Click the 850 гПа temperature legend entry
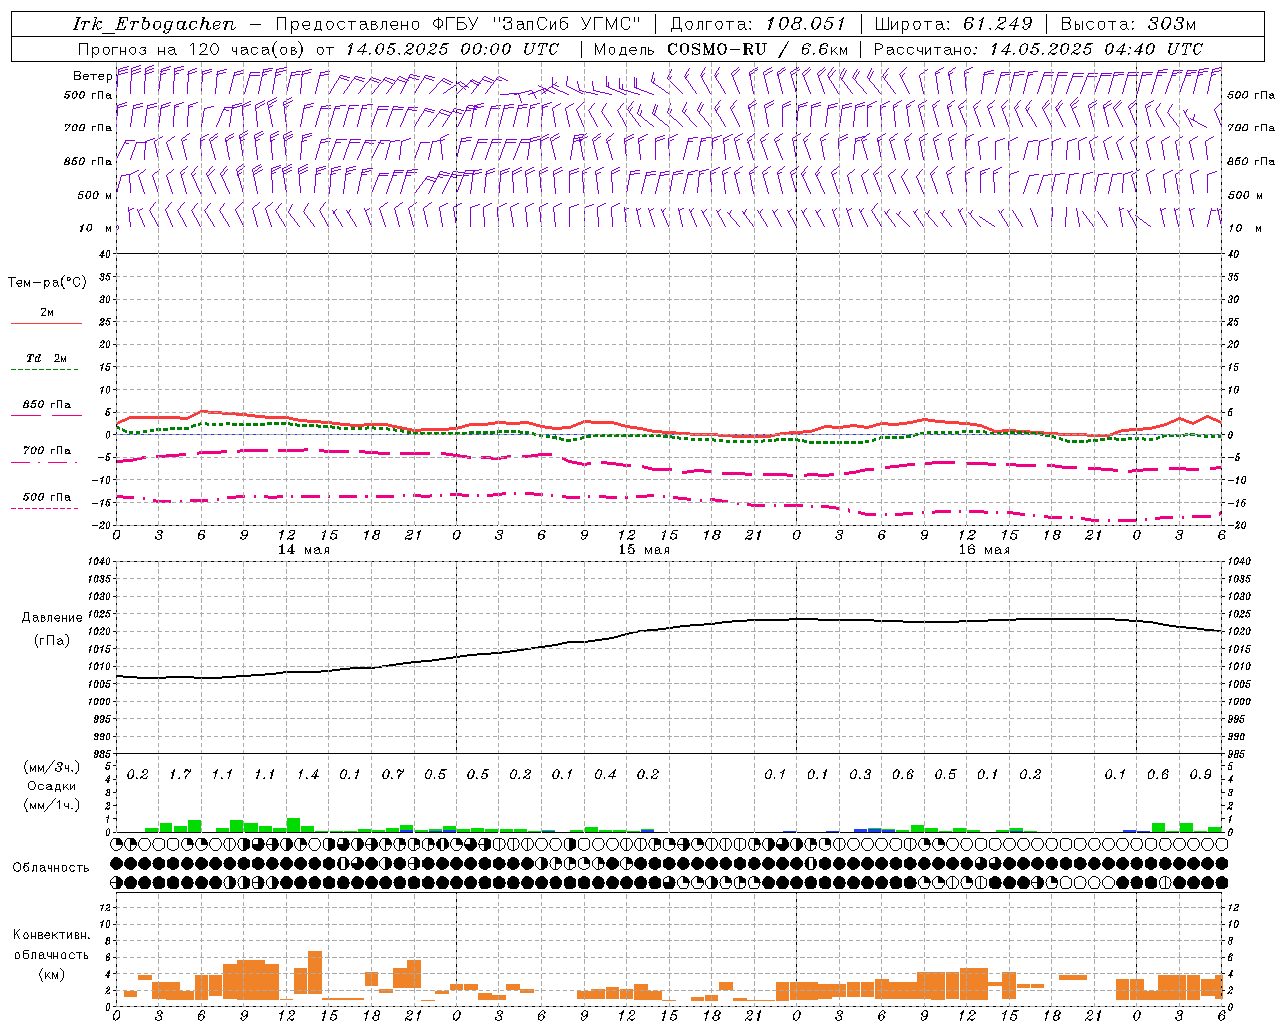This screenshot has width=1280, height=1024. (x=47, y=405)
